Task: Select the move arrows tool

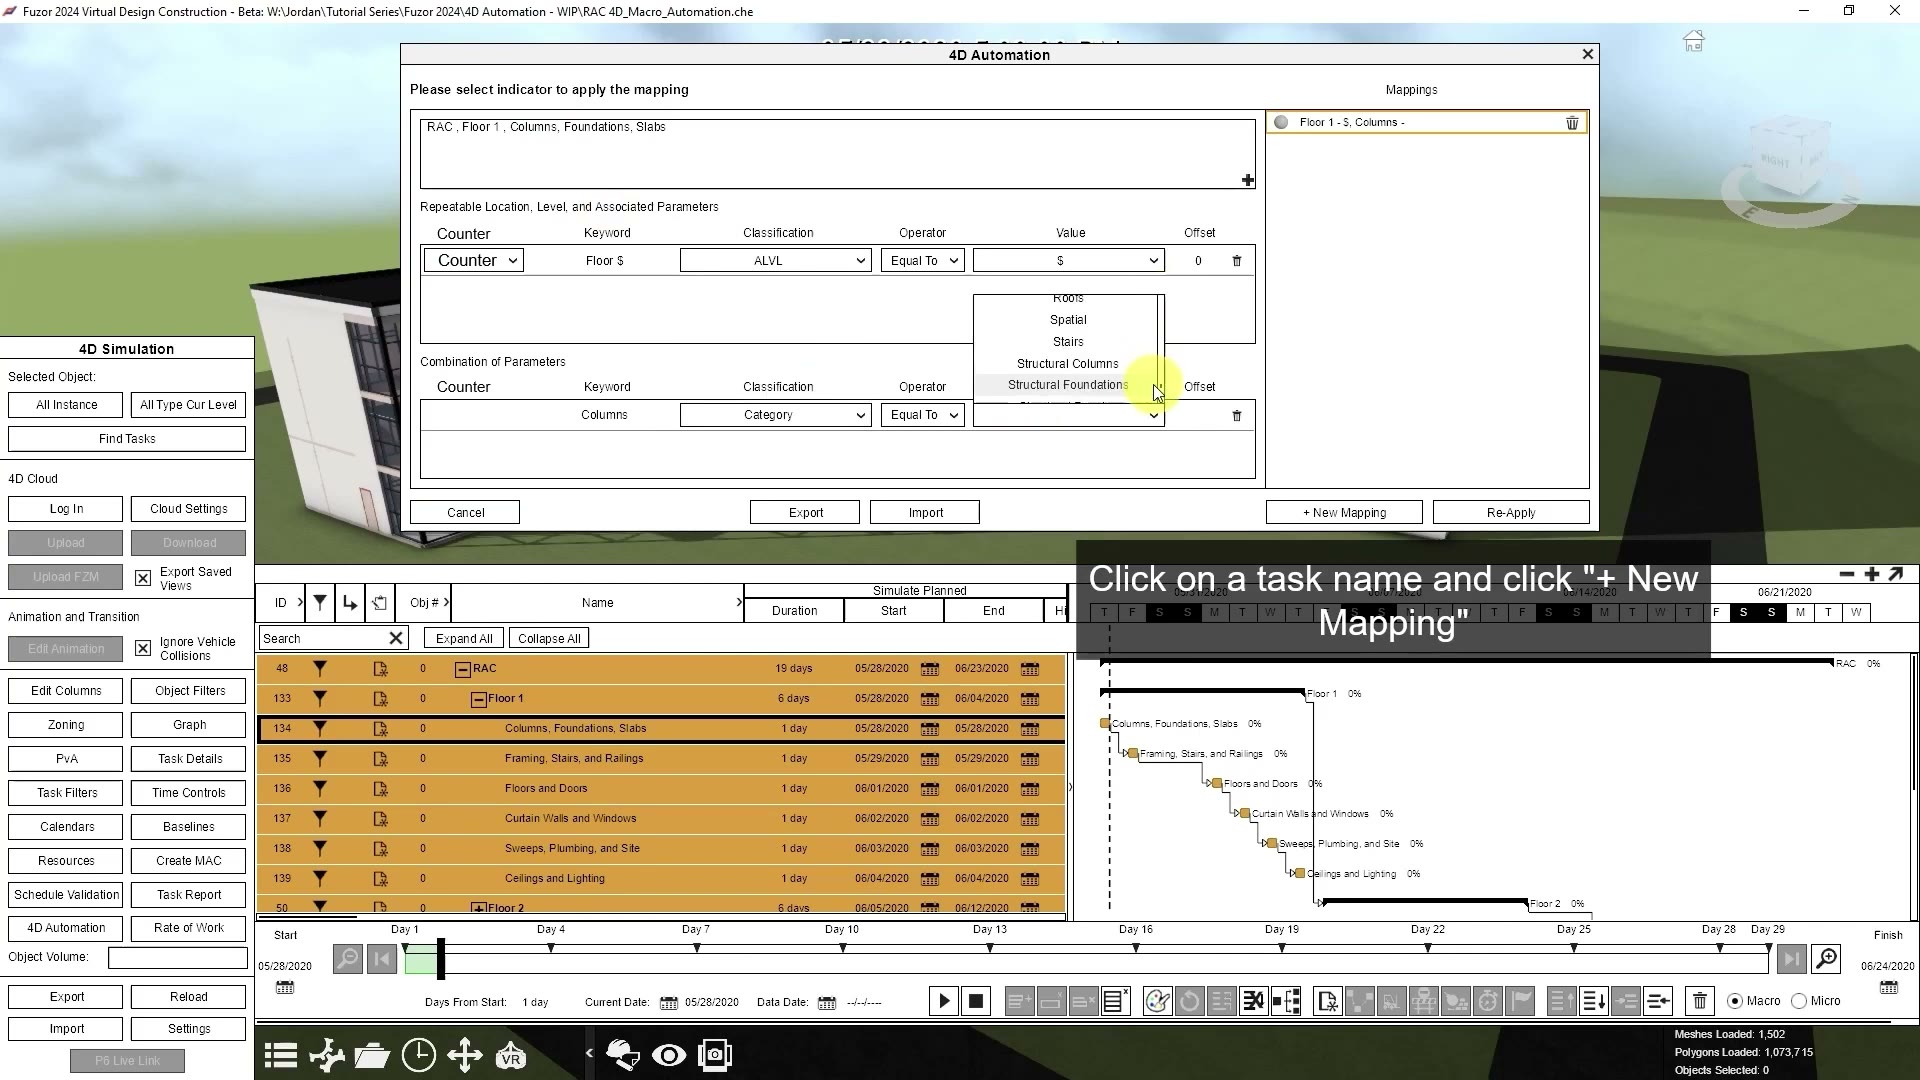Action: 465,1055
